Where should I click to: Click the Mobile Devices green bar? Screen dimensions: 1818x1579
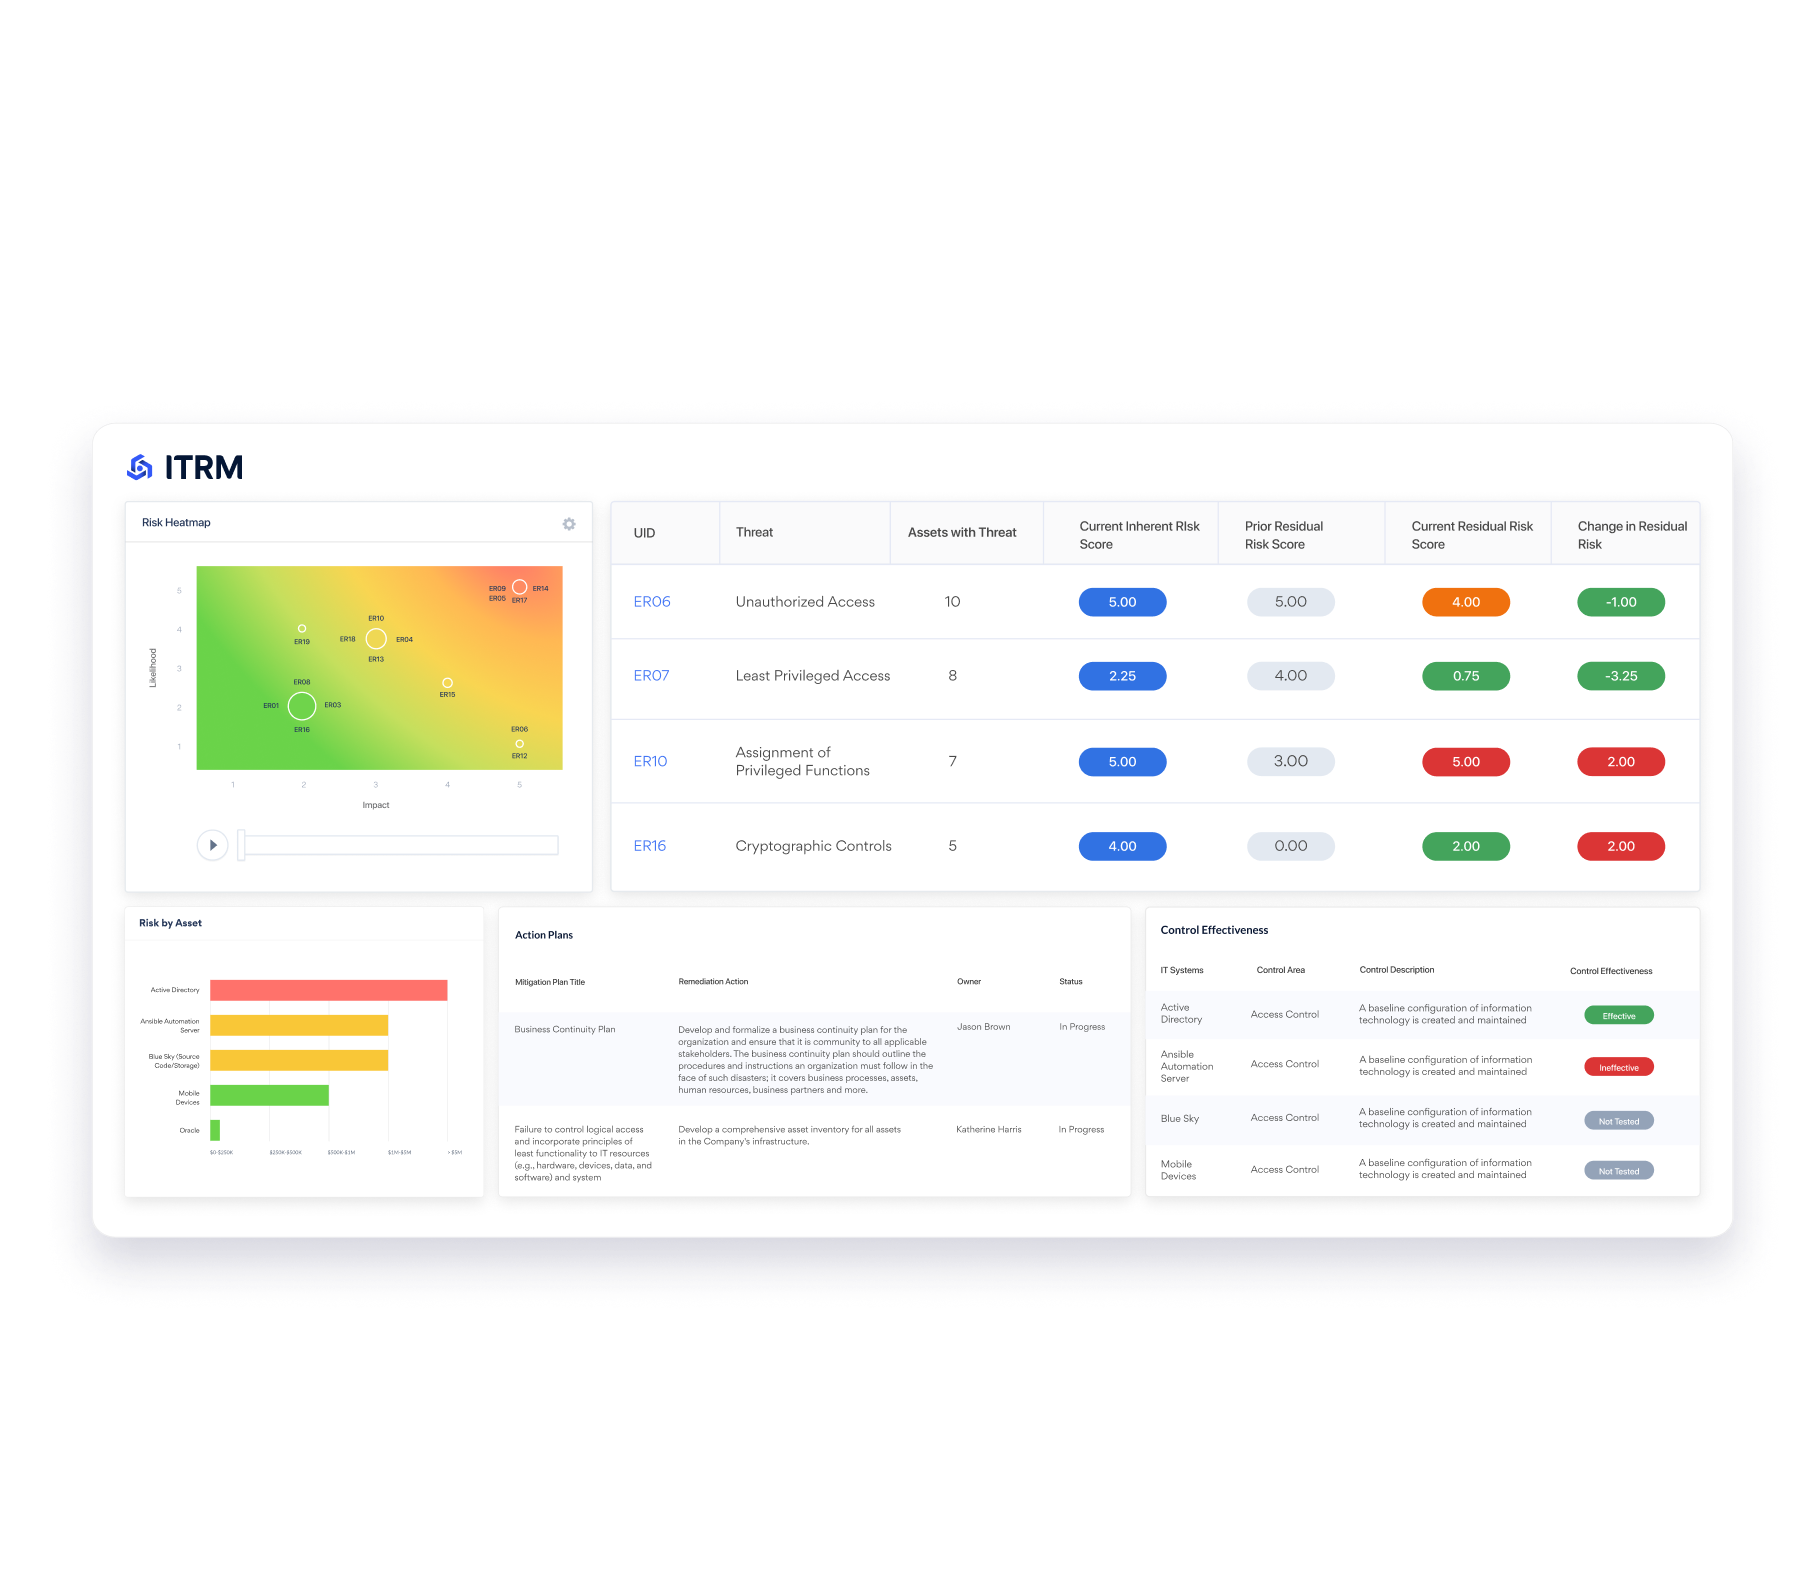[269, 1095]
